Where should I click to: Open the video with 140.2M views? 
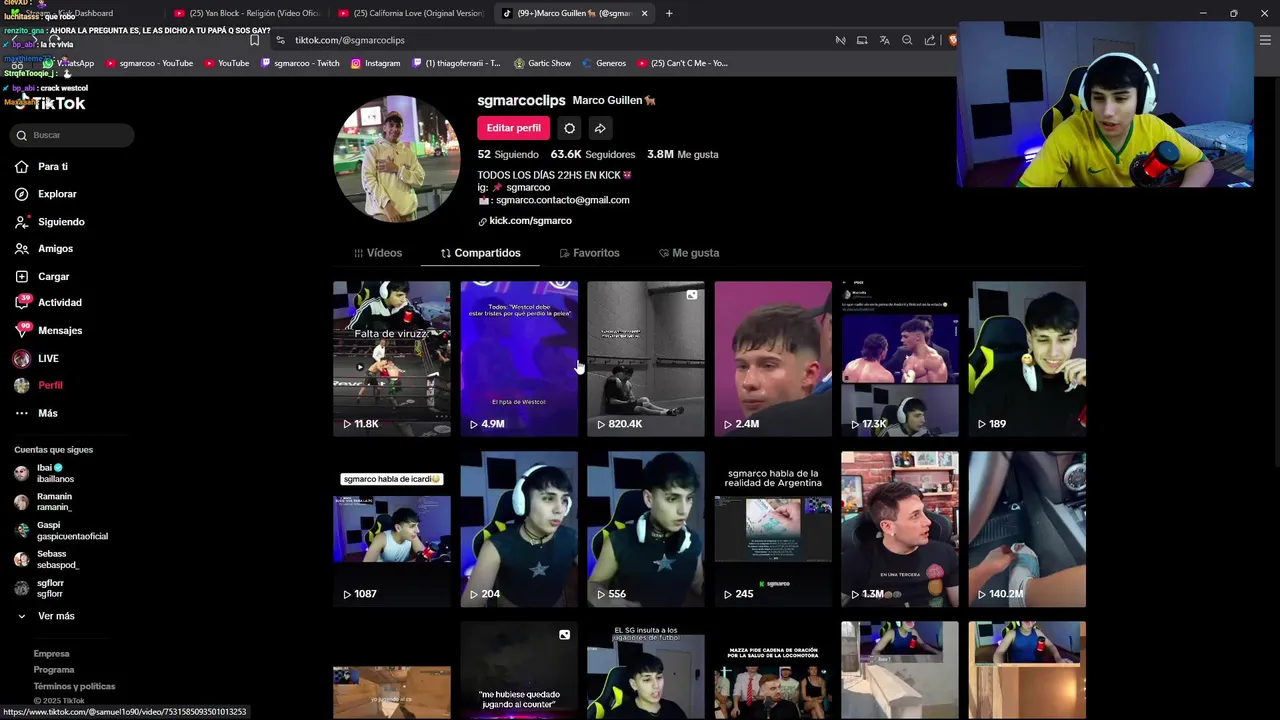coord(1027,529)
